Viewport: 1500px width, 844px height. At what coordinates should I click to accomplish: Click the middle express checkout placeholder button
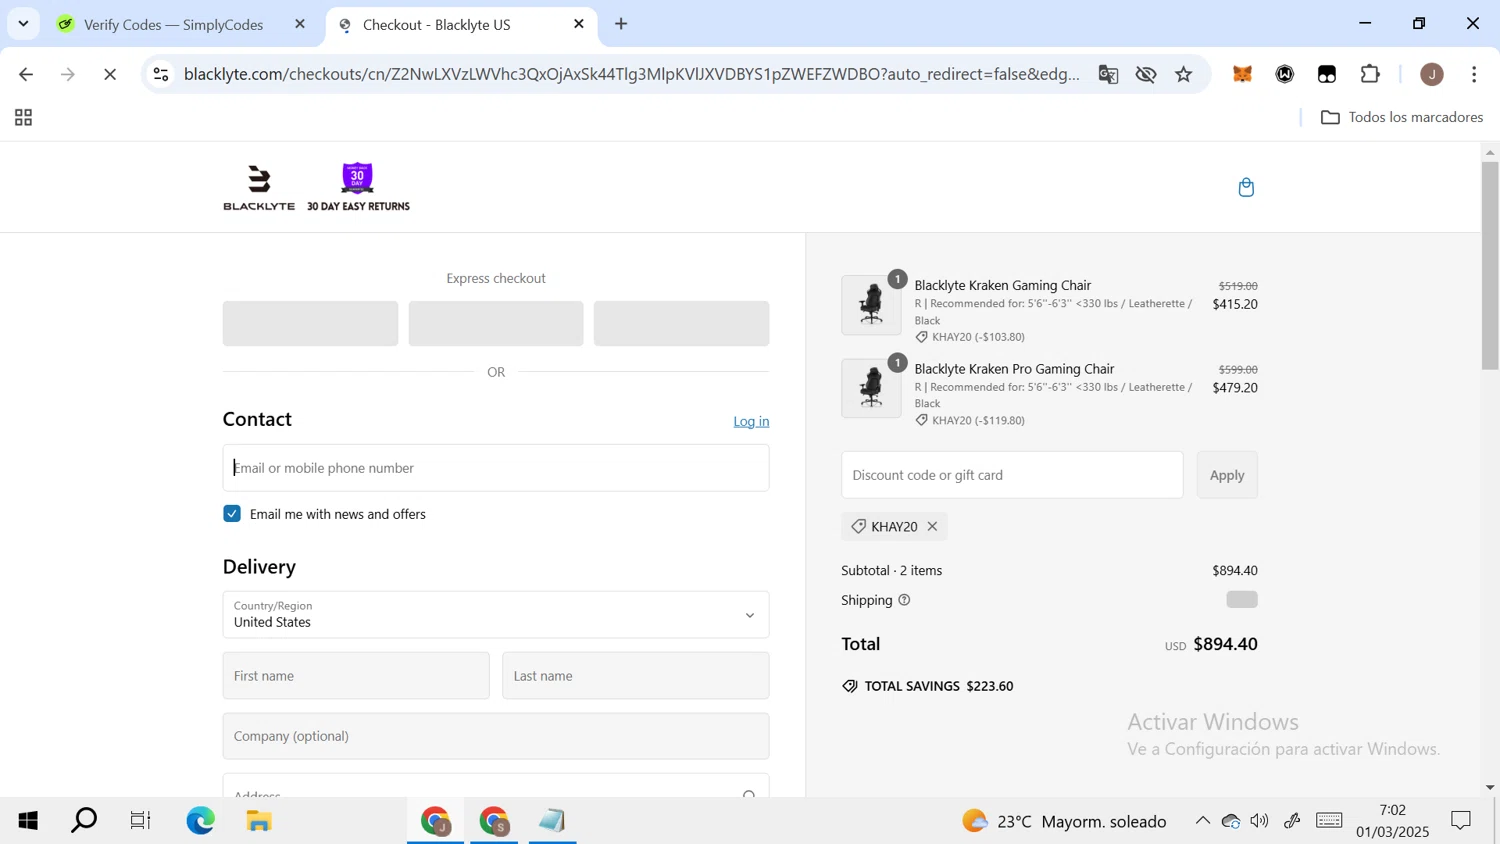[496, 324]
